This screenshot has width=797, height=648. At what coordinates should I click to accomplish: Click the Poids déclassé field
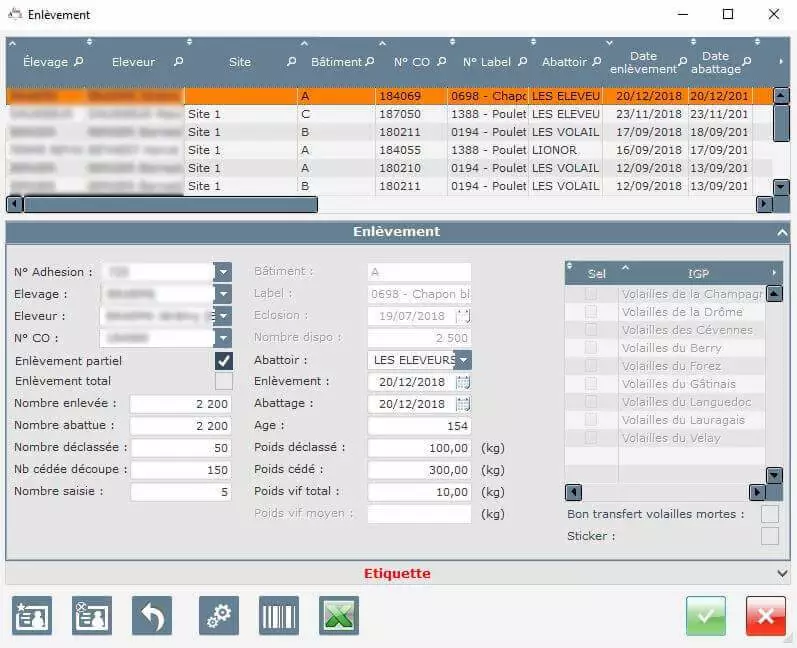tap(419, 448)
